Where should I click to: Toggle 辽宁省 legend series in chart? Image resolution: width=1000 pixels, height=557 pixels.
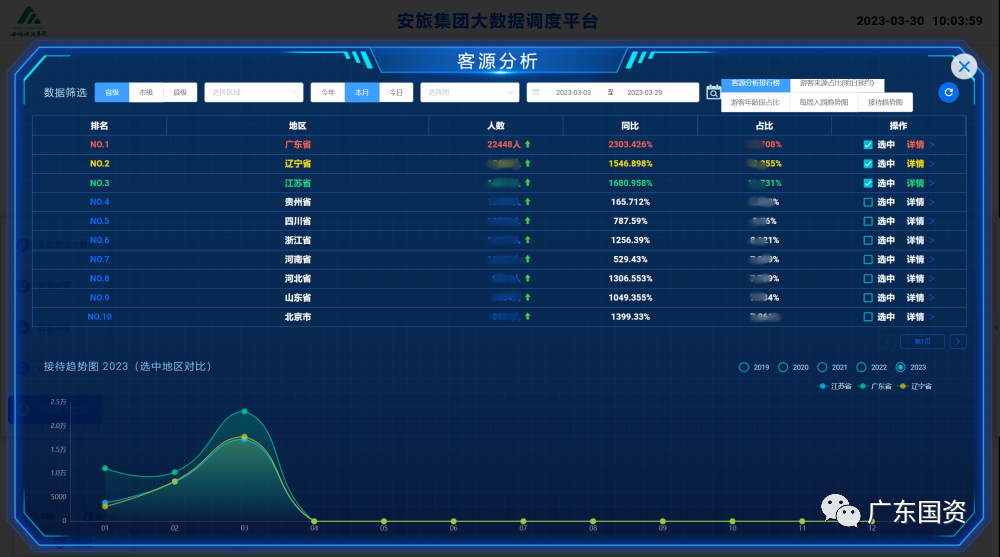coord(915,386)
